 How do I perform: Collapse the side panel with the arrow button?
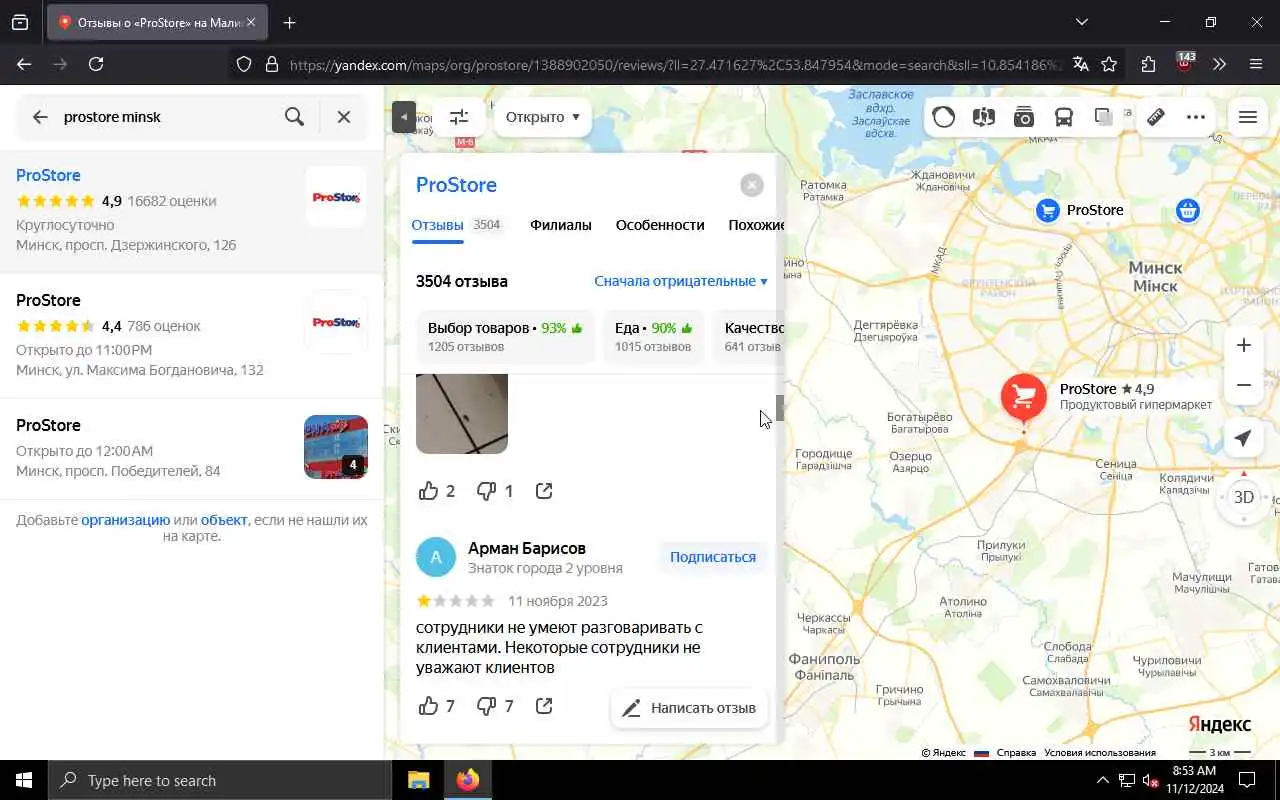403,117
